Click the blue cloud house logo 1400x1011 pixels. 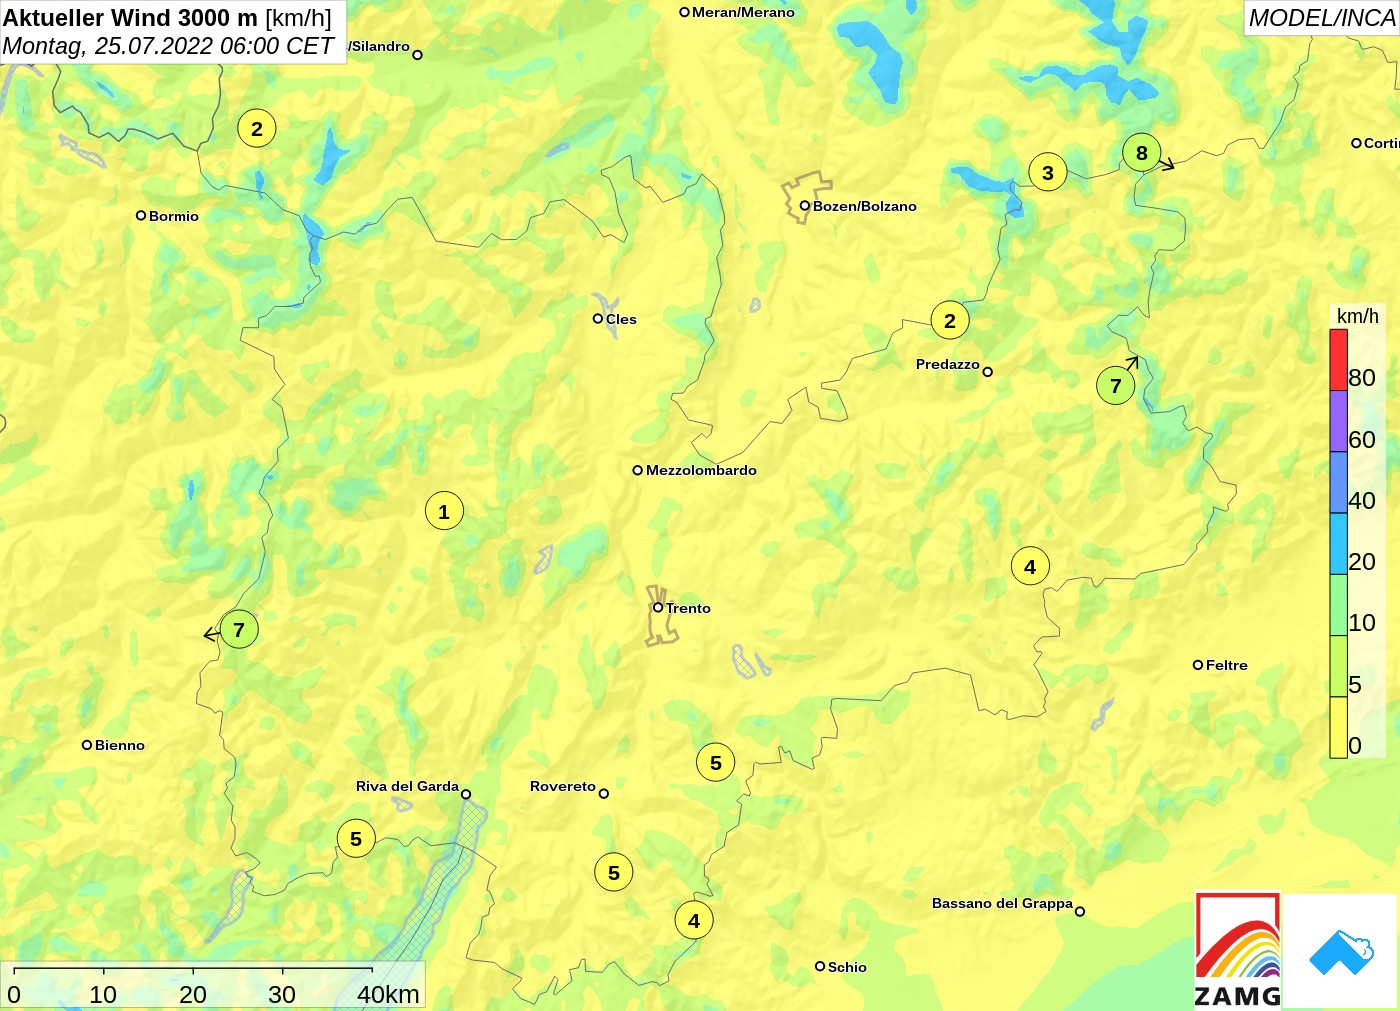(1341, 952)
